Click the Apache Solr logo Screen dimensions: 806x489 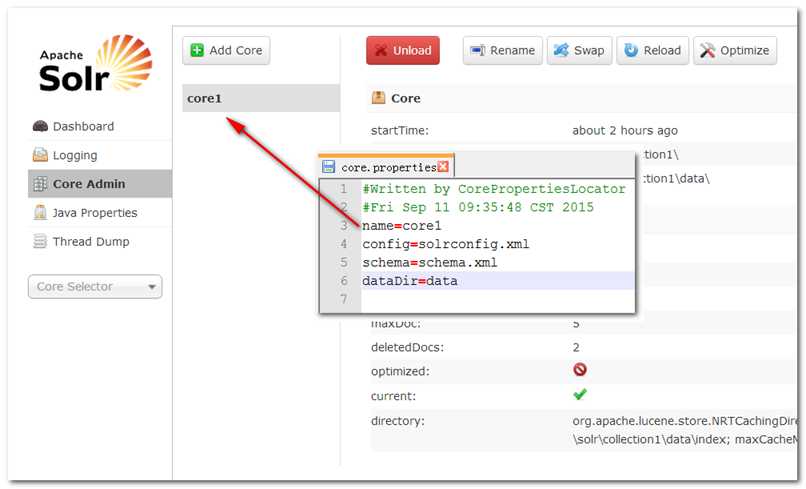coord(96,63)
